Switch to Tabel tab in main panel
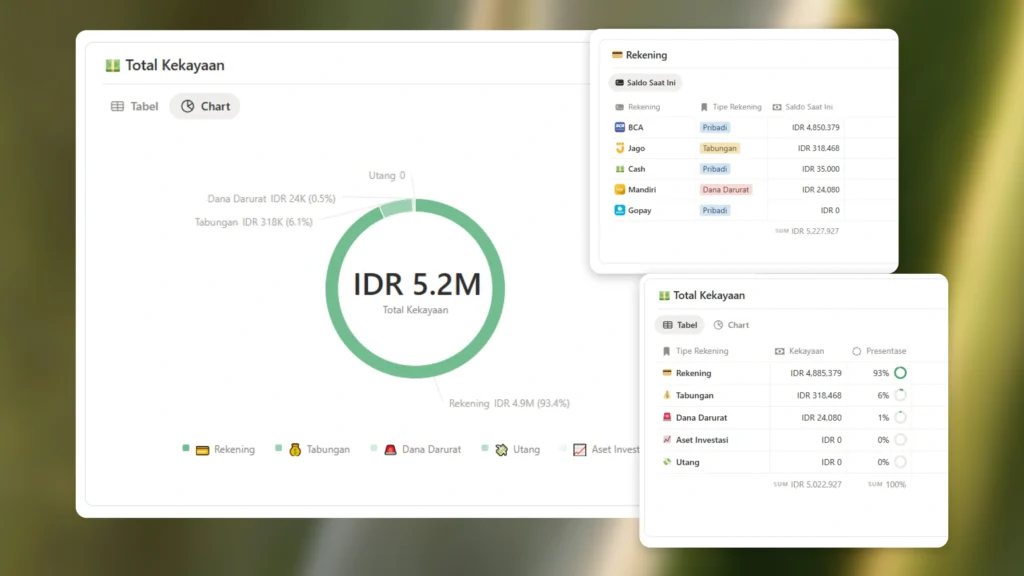The width and height of the screenshot is (1024, 576). coord(135,106)
